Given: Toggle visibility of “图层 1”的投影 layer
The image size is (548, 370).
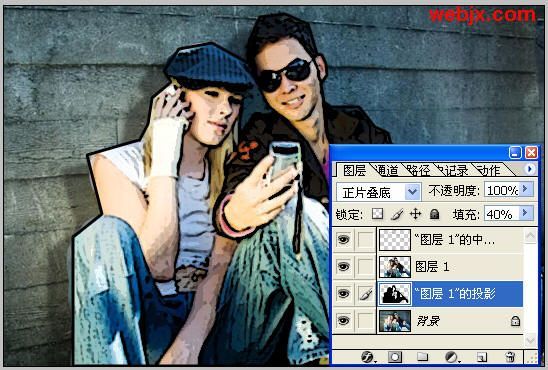Looking at the screenshot, I should [343, 294].
